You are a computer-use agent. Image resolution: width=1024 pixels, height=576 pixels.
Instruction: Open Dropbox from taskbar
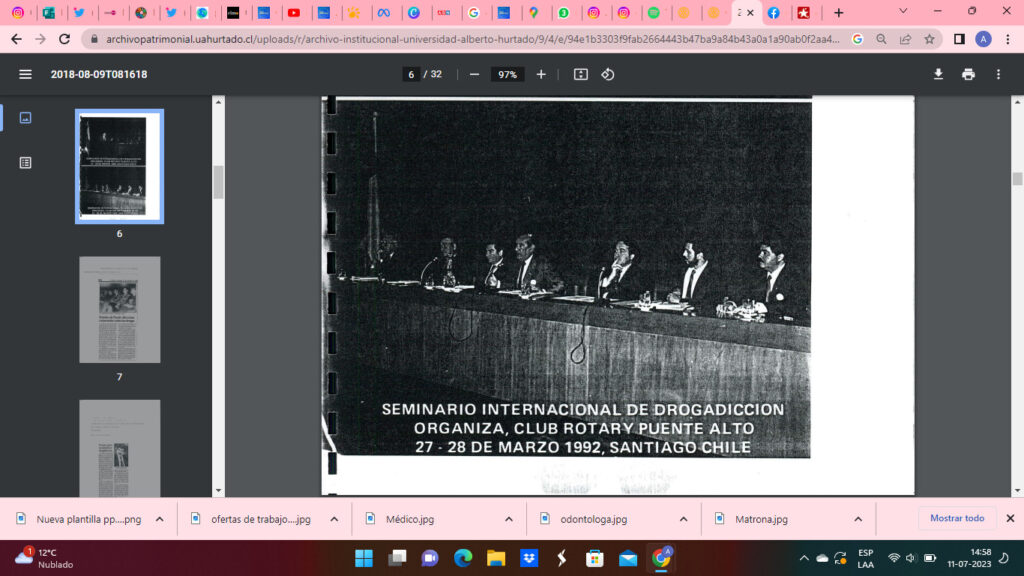[529, 558]
